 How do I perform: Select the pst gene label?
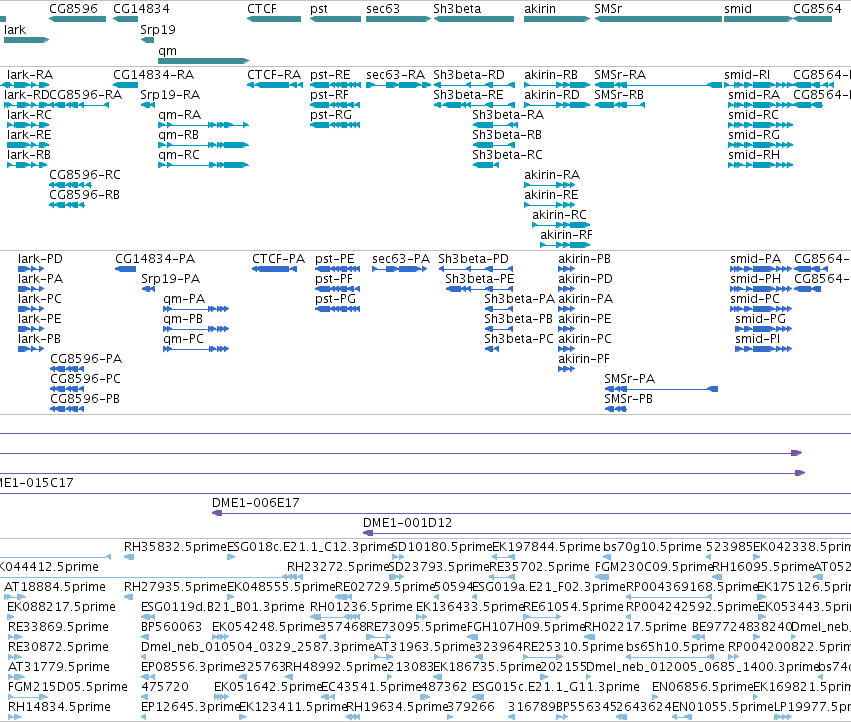319,9
